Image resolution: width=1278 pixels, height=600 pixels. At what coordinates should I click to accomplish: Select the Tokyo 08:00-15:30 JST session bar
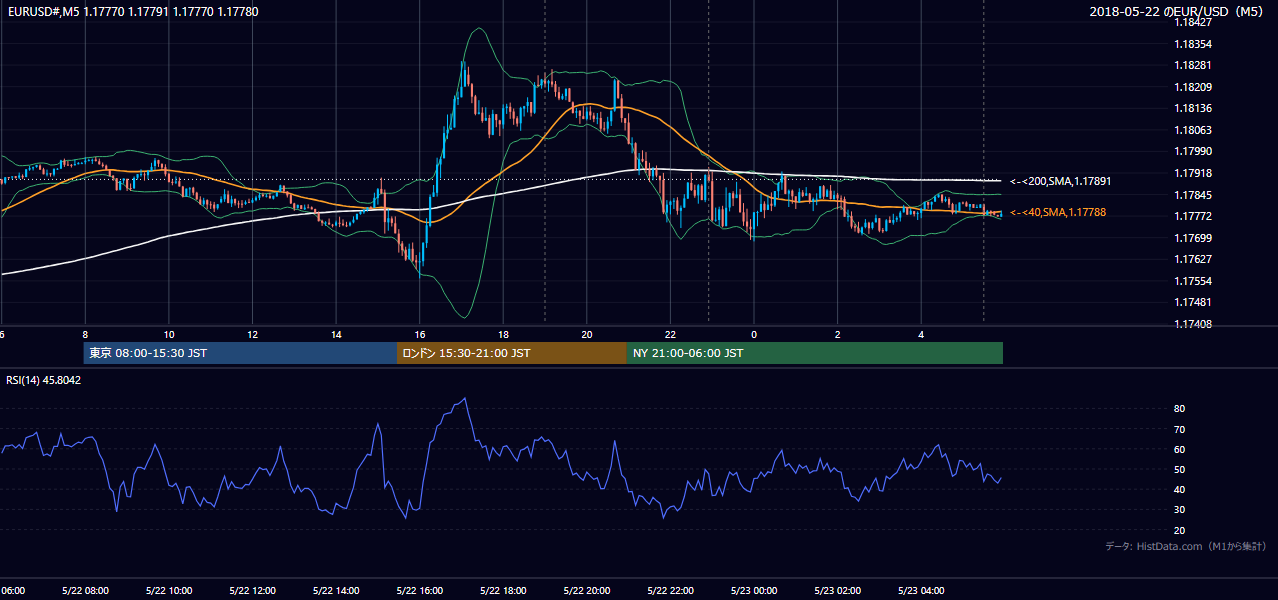[240, 353]
